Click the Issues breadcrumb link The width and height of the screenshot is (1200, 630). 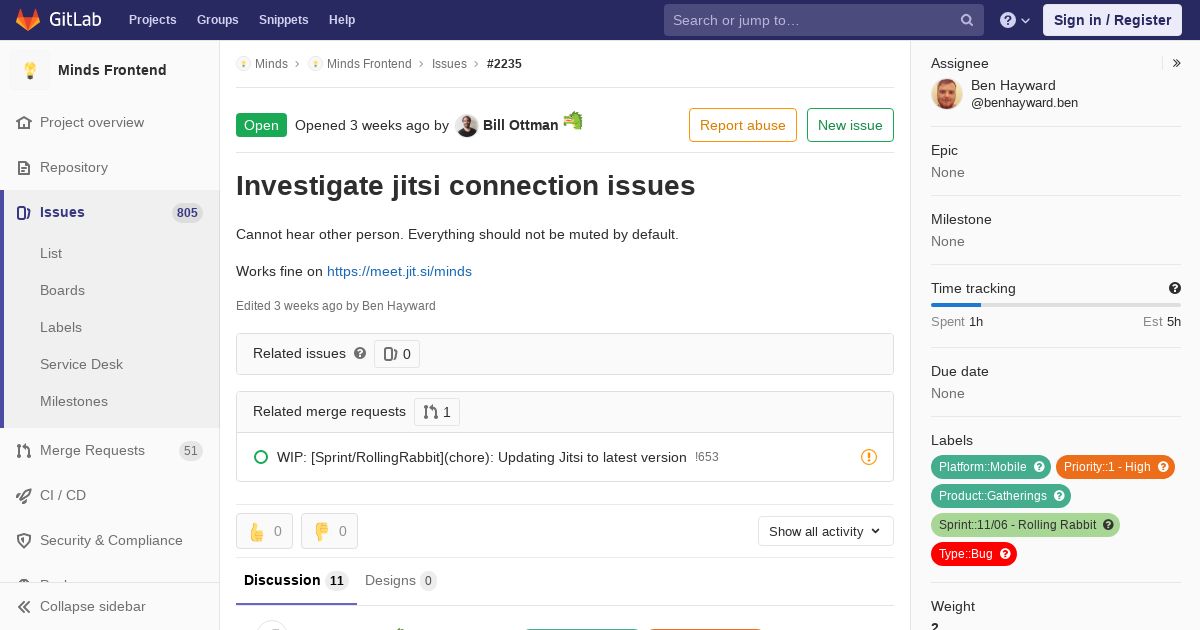coord(449,64)
